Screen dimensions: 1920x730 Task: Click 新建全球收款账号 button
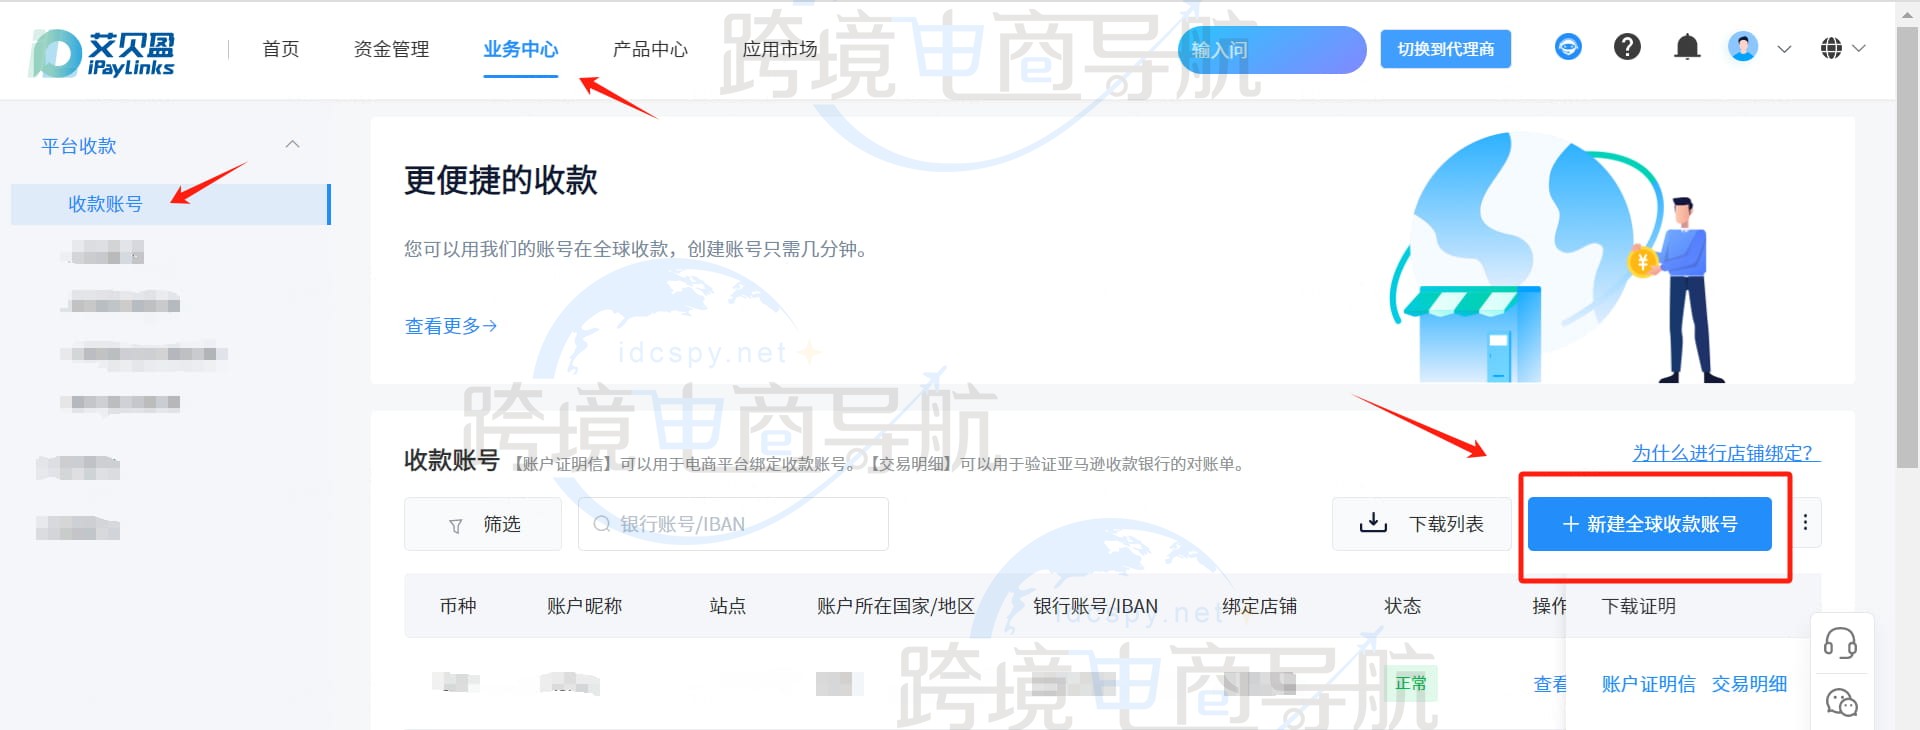coord(1650,524)
